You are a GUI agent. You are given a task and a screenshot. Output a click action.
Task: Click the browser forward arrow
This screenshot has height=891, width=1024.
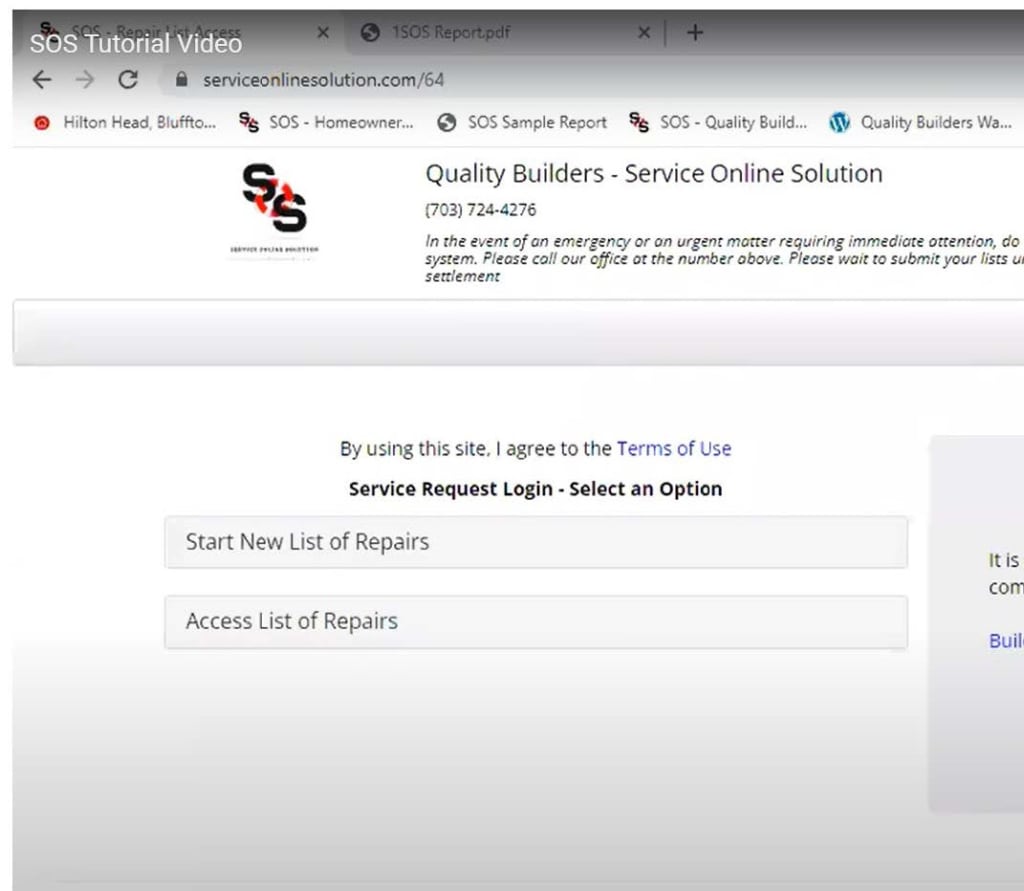coord(85,80)
